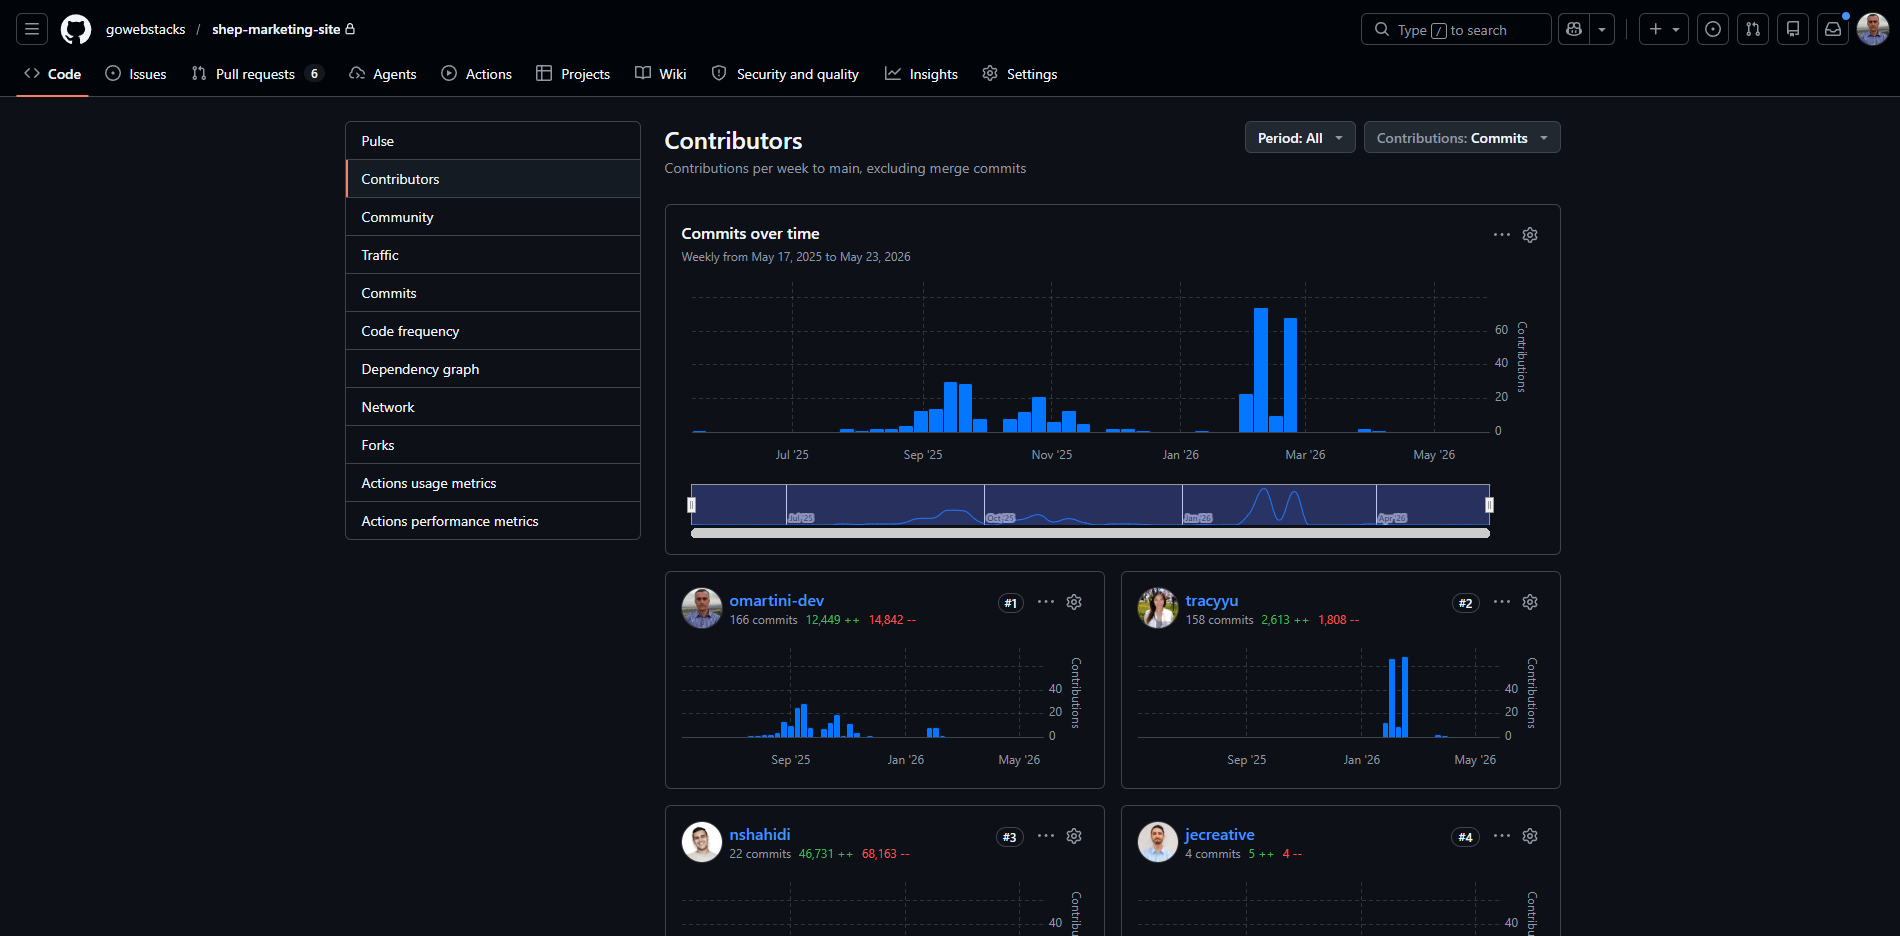Switch to the Issues tab

pyautogui.click(x=136, y=74)
